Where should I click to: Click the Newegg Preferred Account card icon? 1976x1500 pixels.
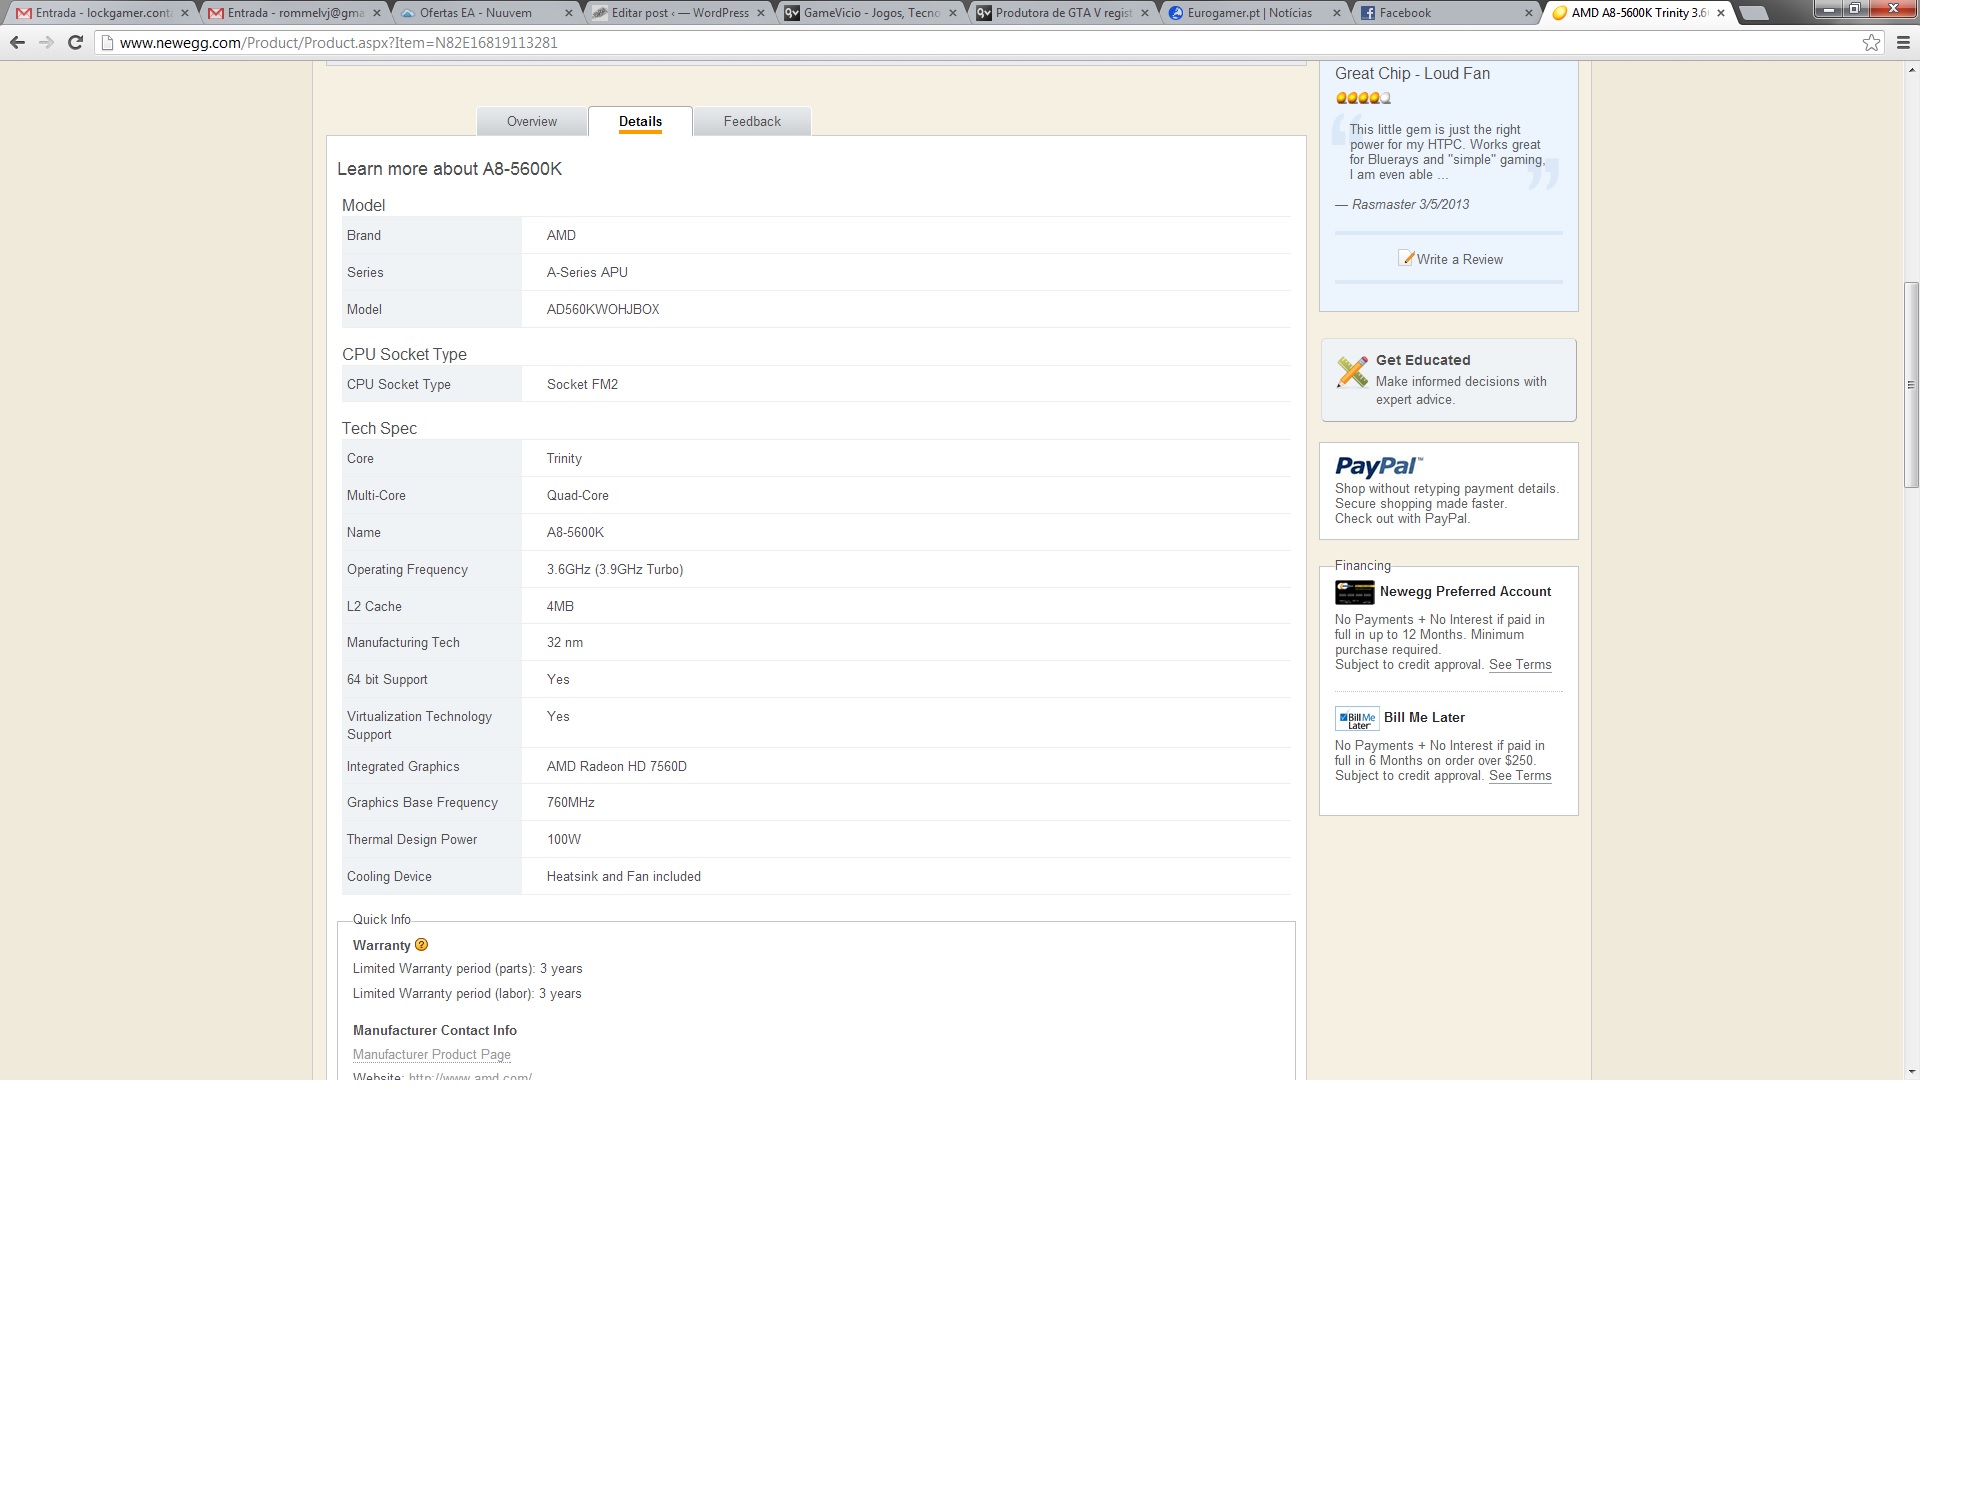coord(1354,592)
